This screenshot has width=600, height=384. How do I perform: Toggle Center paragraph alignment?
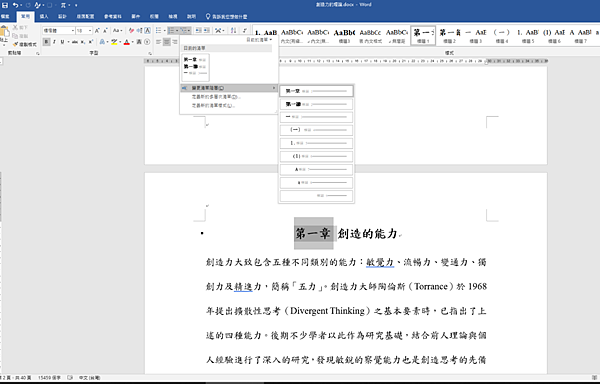[x=167, y=42]
